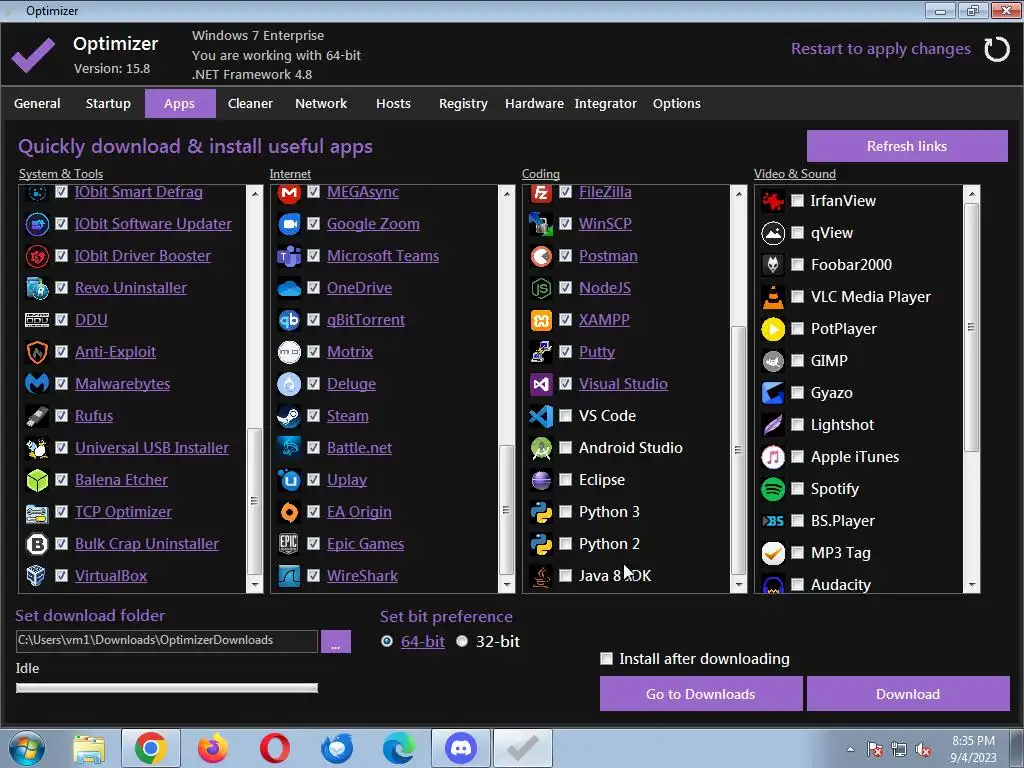Click the download progress bar
The width and height of the screenshot is (1024, 768).
[x=167, y=688]
